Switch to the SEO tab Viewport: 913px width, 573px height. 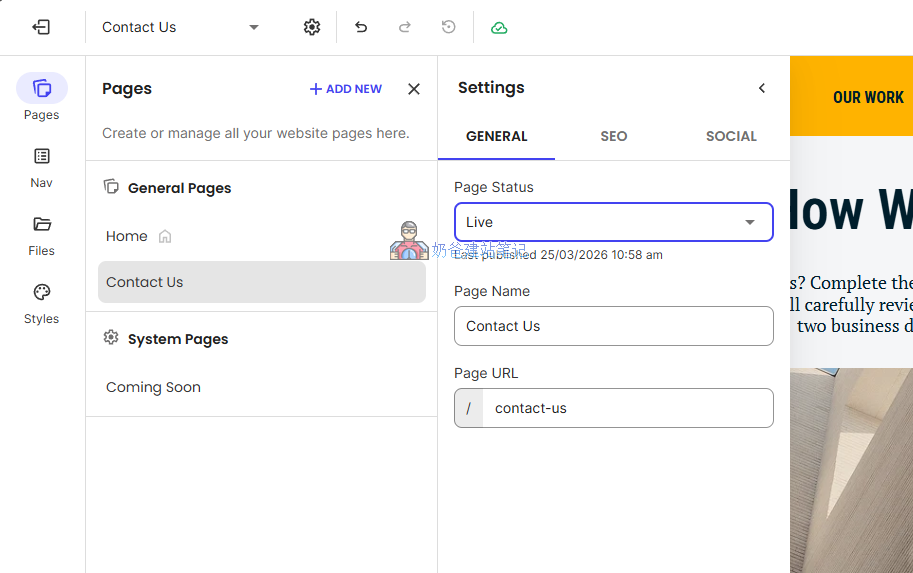(x=614, y=136)
